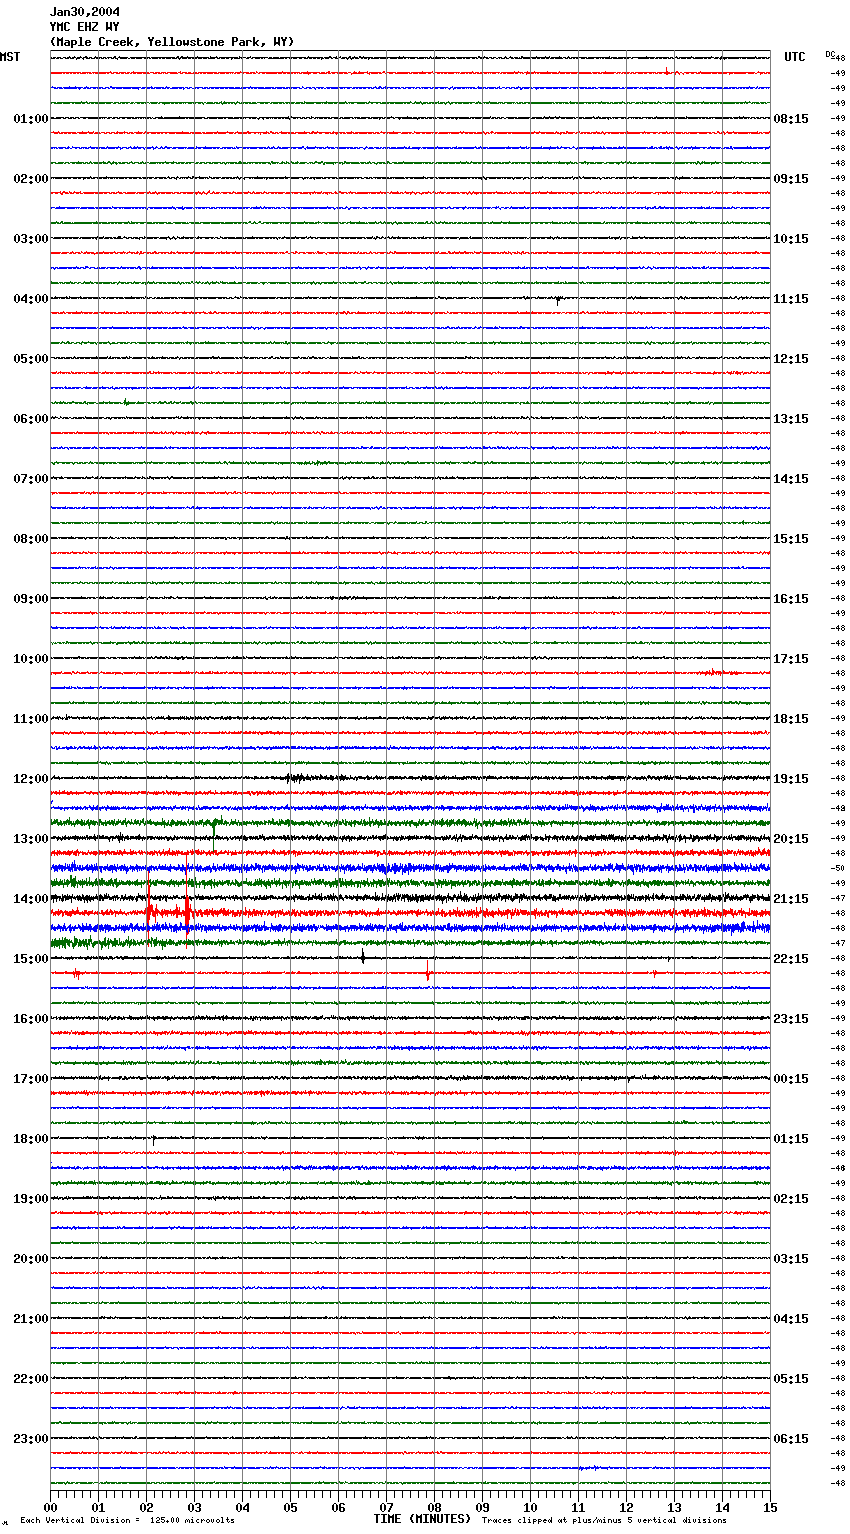Click the '00' minute tick label
The image size is (850, 1534).
pyautogui.click(x=51, y=1508)
